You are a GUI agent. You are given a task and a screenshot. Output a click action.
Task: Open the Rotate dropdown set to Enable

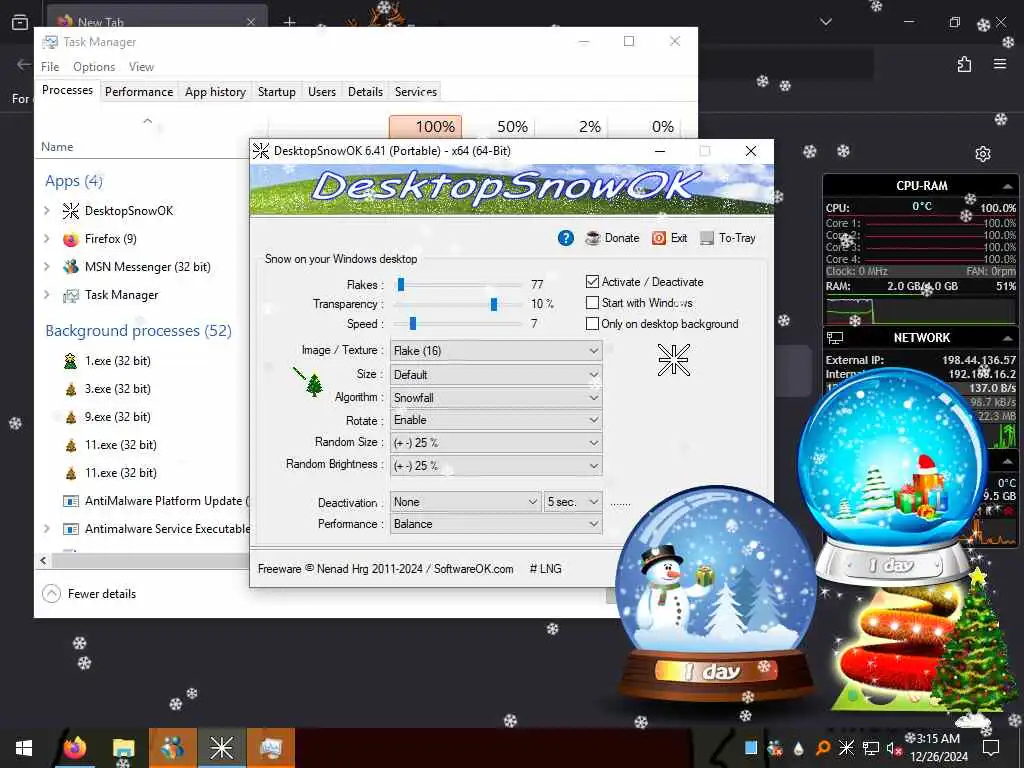point(496,420)
